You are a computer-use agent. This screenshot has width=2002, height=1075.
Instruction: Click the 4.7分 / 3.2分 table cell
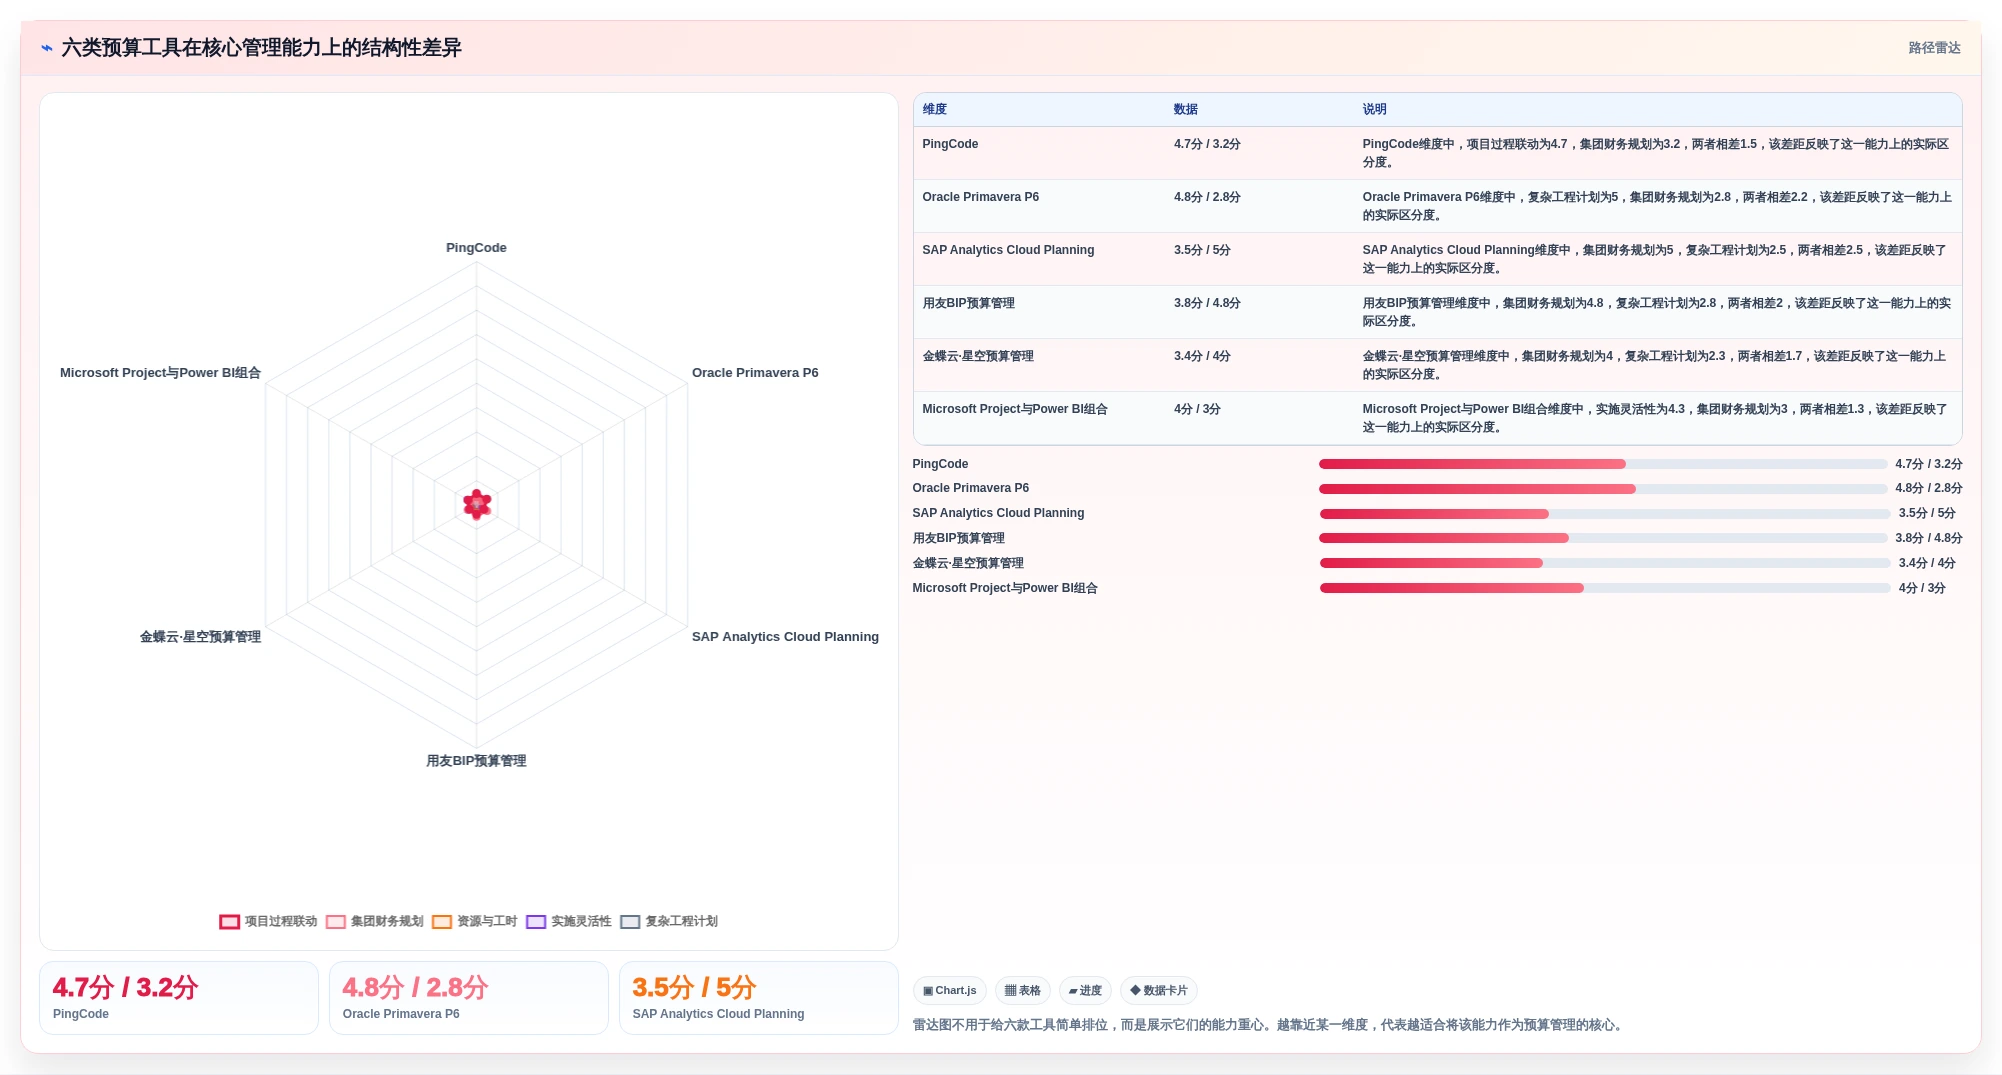(x=1207, y=144)
